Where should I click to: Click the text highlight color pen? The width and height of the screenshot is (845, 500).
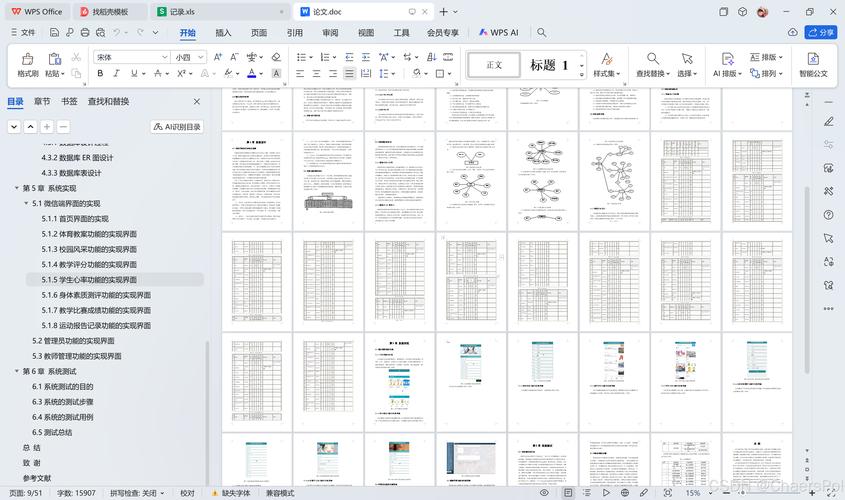click(228, 73)
